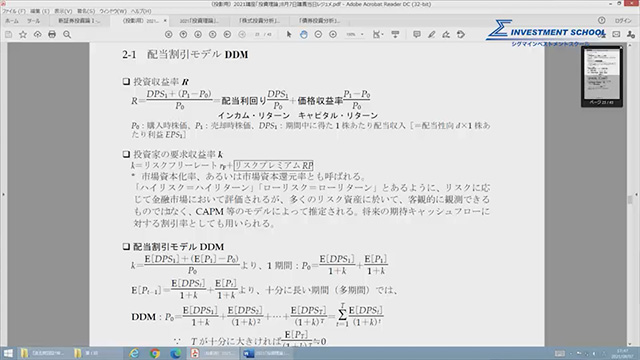This screenshot has height=360, width=640.
Task: Click the 投資家の要求収益率 k heading
Action: tap(173, 154)
